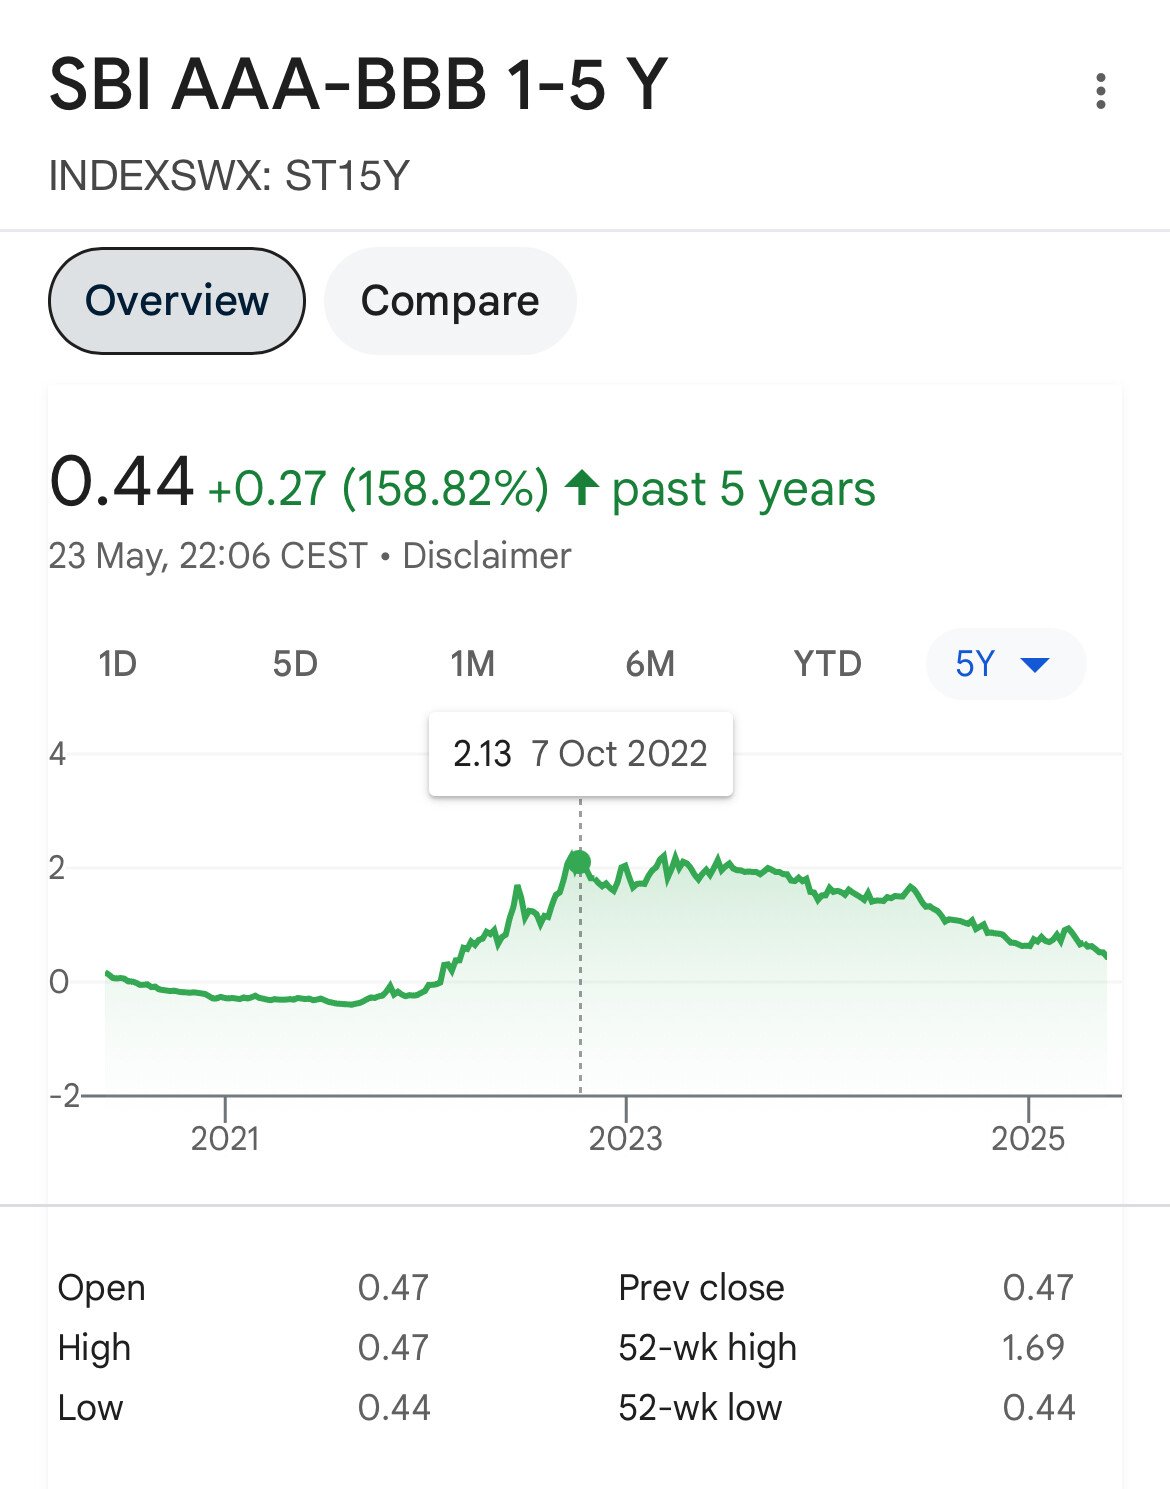
Task: Click the Prev close row label
Action: point(701,1288)
